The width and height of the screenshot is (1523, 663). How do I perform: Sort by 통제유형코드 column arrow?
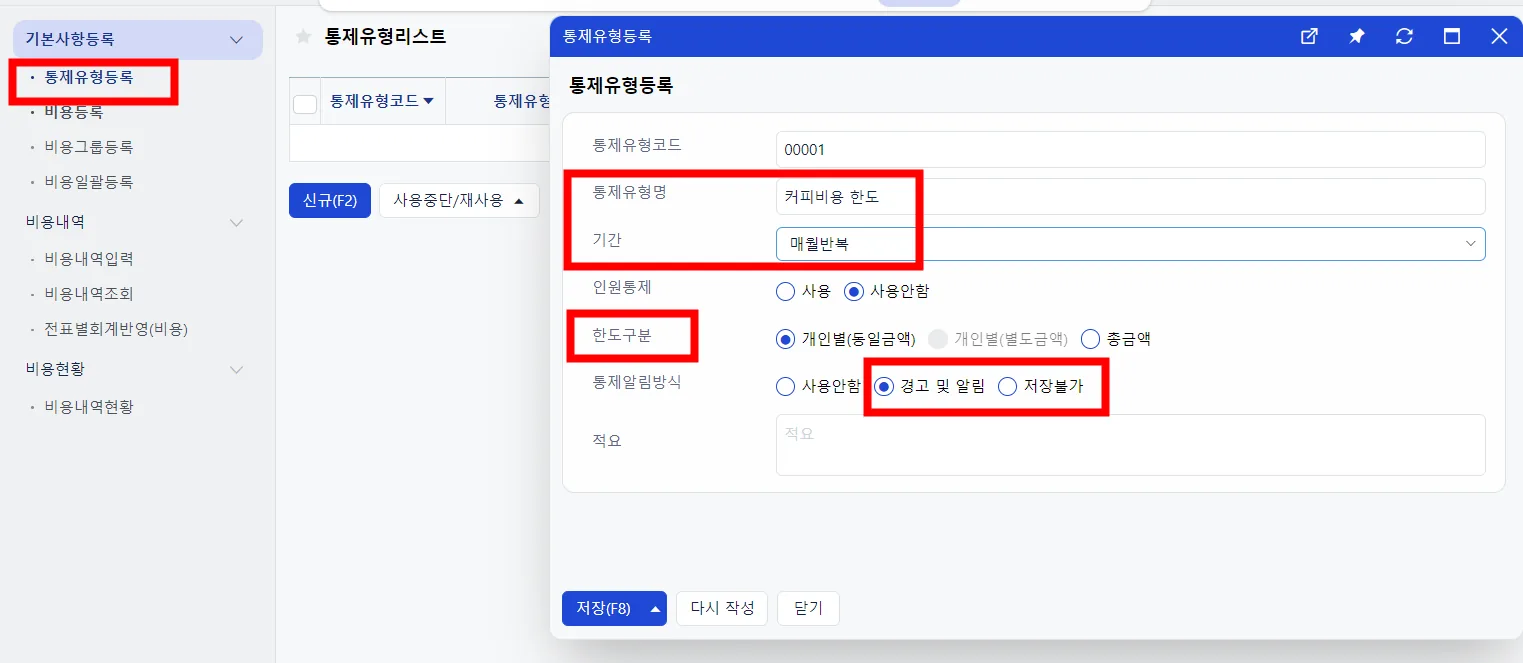(x=429, y=101)
